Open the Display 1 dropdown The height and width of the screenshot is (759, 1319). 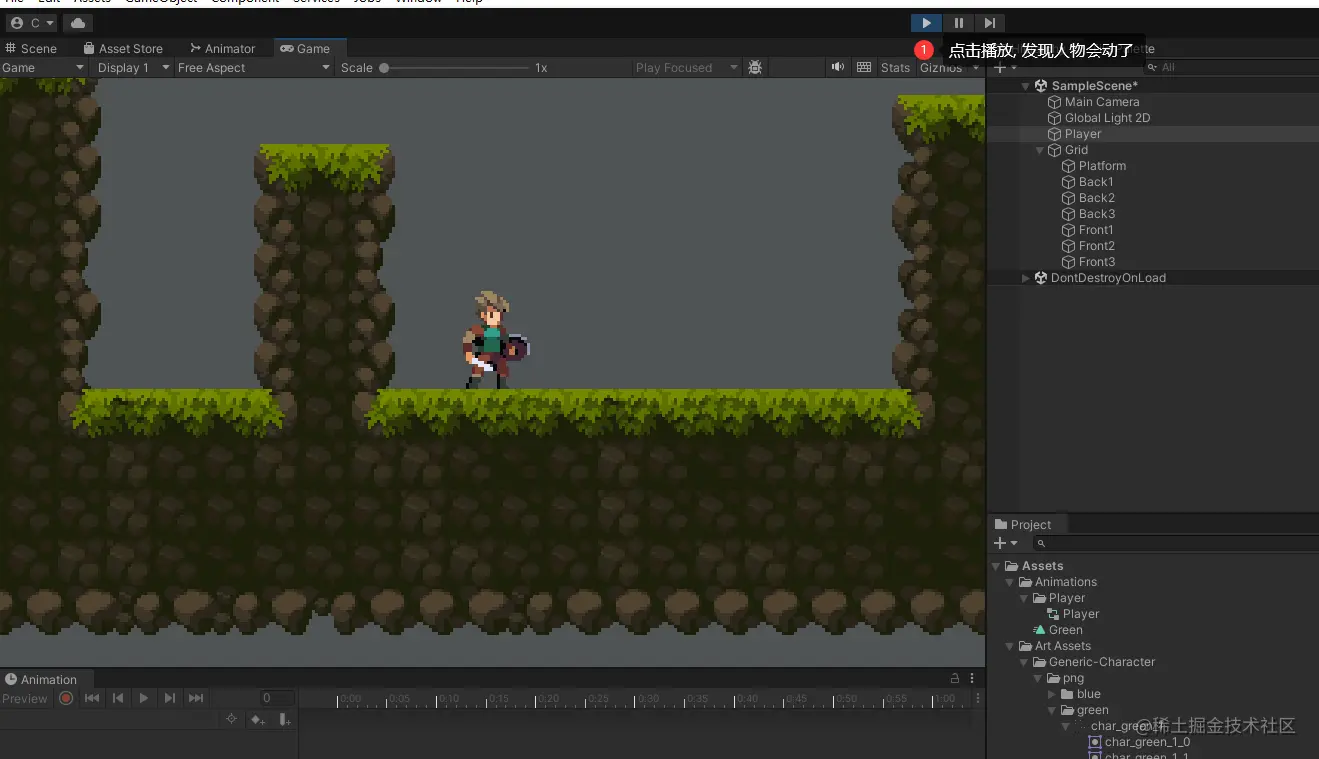[133, 68]
